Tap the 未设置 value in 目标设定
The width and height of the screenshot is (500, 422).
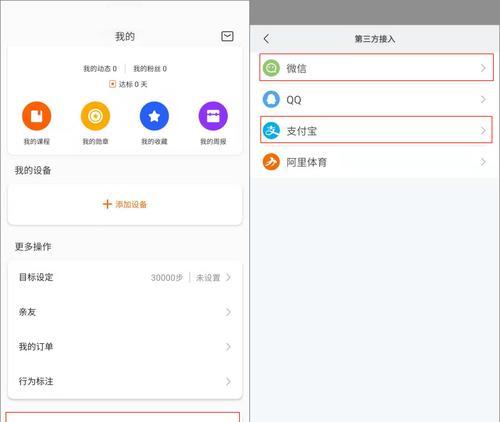coord(208,278)
